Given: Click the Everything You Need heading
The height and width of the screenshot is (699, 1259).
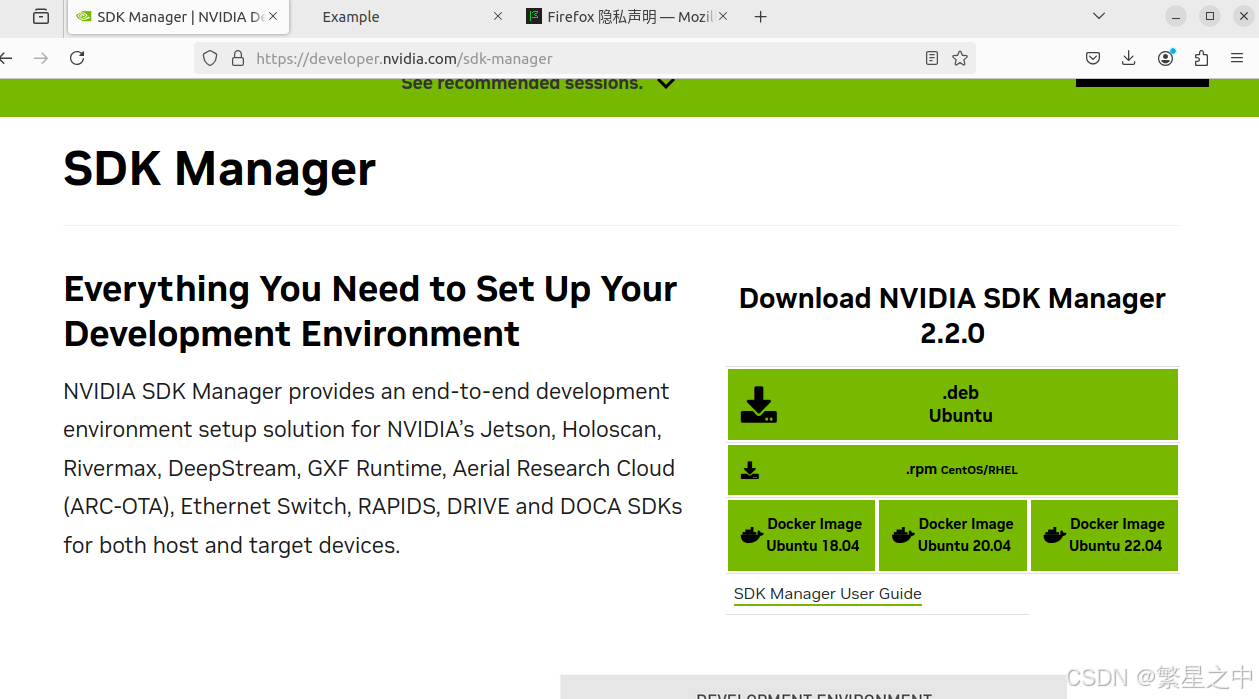Looking at the screenshot, I should [371, 311].
